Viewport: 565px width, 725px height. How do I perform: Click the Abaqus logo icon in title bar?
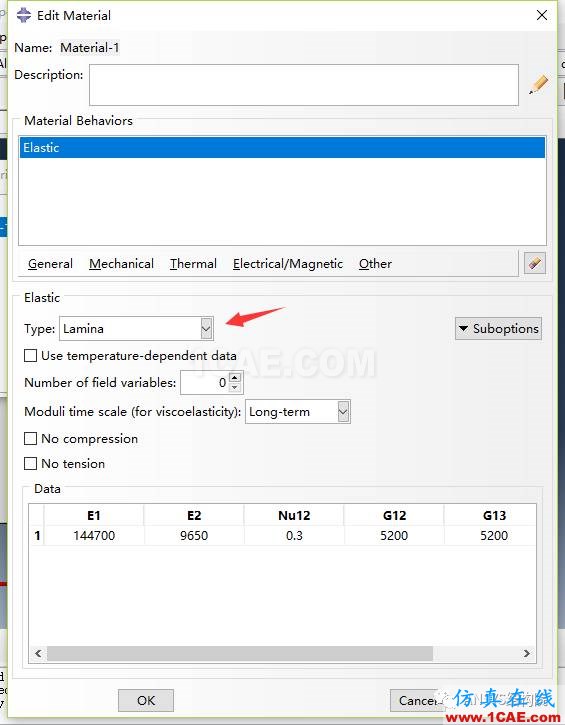click(x=24, y=15)
